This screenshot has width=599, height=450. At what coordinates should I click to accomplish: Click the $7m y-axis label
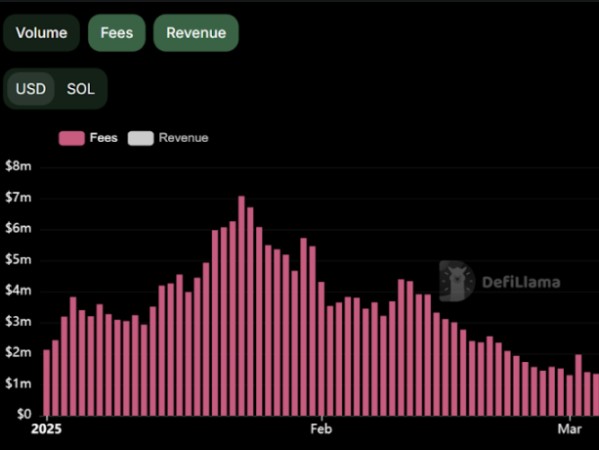pos(18,197)
